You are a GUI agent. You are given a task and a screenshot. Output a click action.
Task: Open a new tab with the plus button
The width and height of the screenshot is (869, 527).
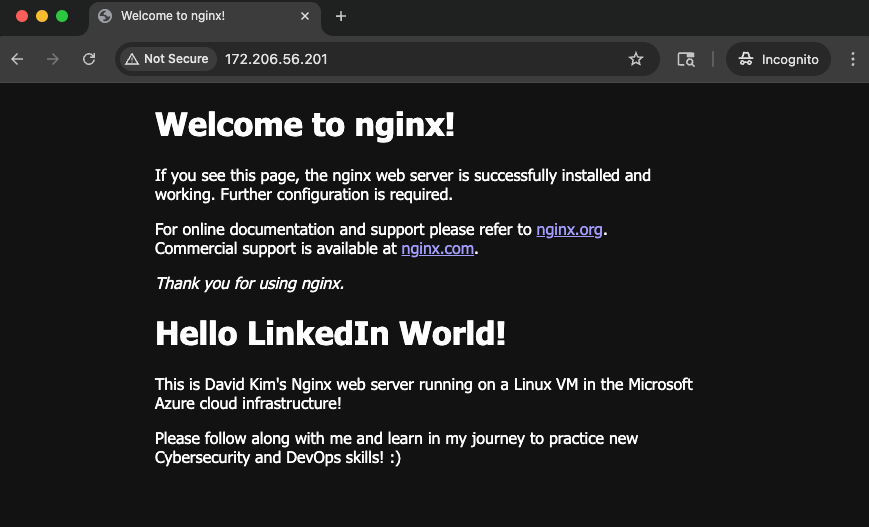[x=341, y=16]
